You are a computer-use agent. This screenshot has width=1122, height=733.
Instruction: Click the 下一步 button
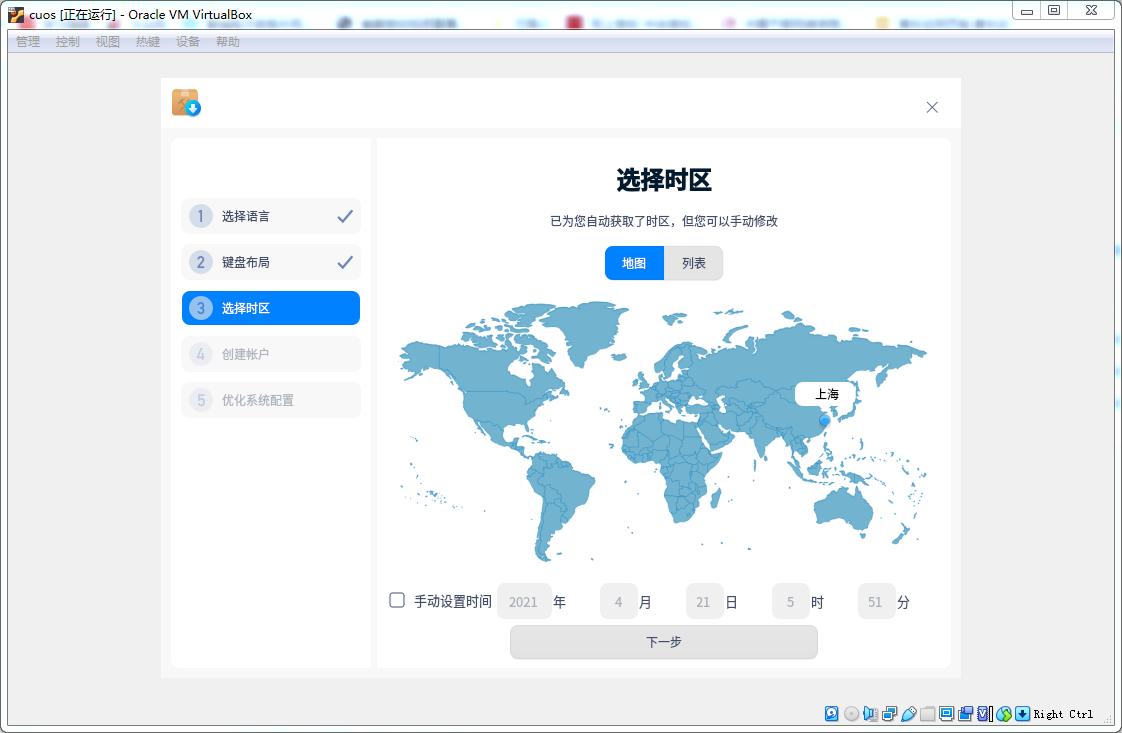pyautogui.click(x=663, y=642)
